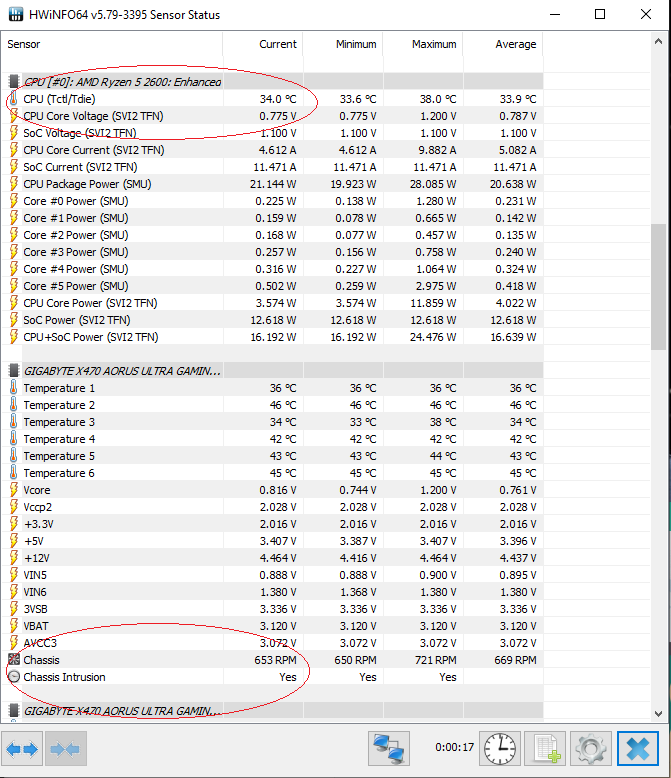Select the CPU Core Current (SVI2 TFN) row
Screen dimensions: 671x778
coord(272,149)
